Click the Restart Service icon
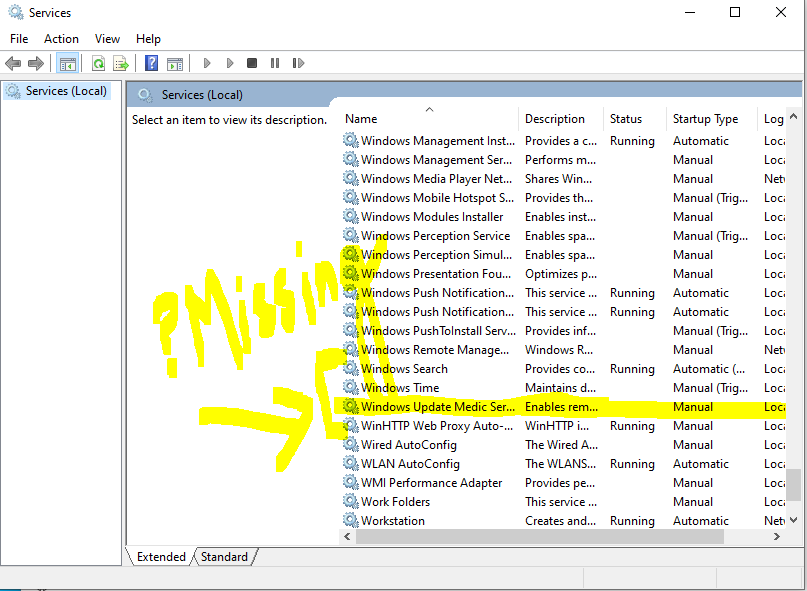Screen dimensions: 807x591 298,63
